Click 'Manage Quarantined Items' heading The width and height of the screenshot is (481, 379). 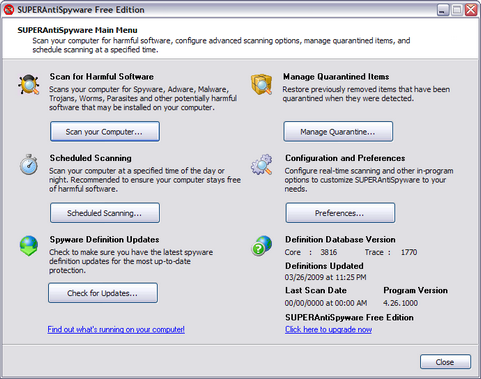336,77
